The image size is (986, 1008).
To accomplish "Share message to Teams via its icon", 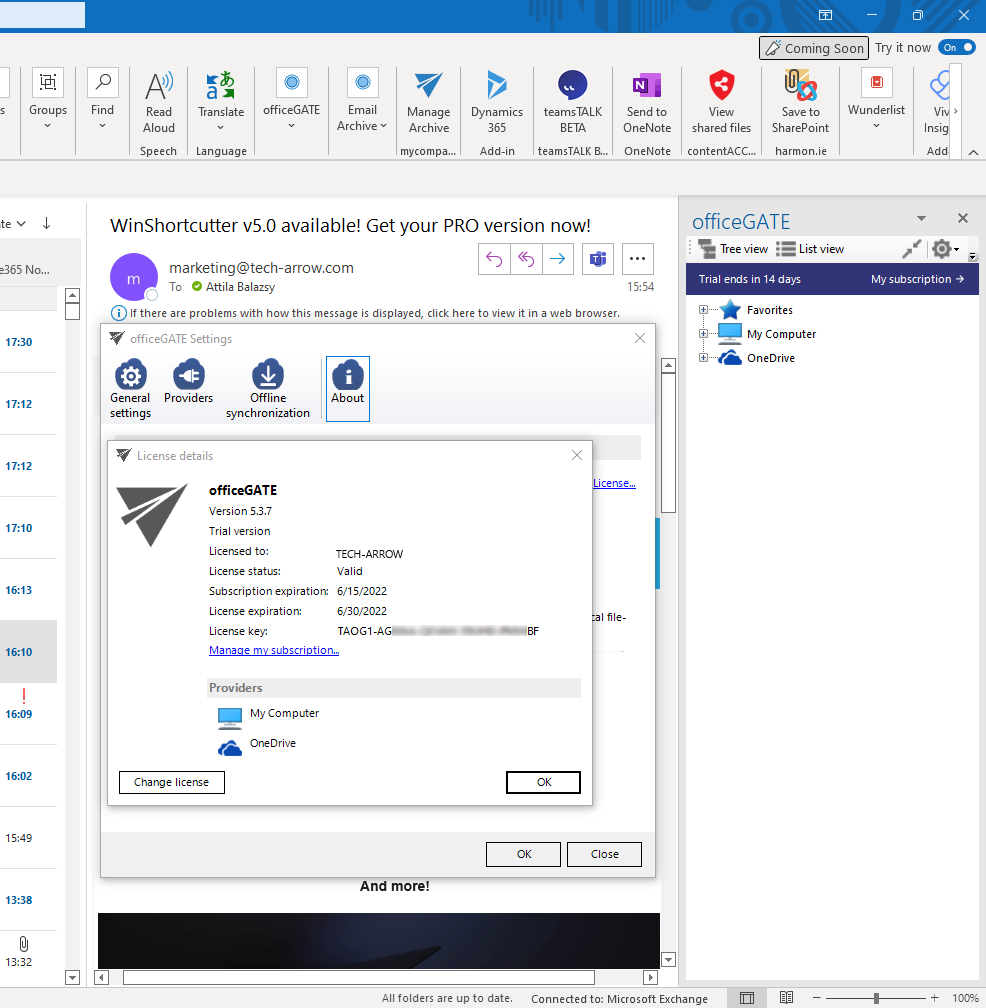I will pos(597,258).
